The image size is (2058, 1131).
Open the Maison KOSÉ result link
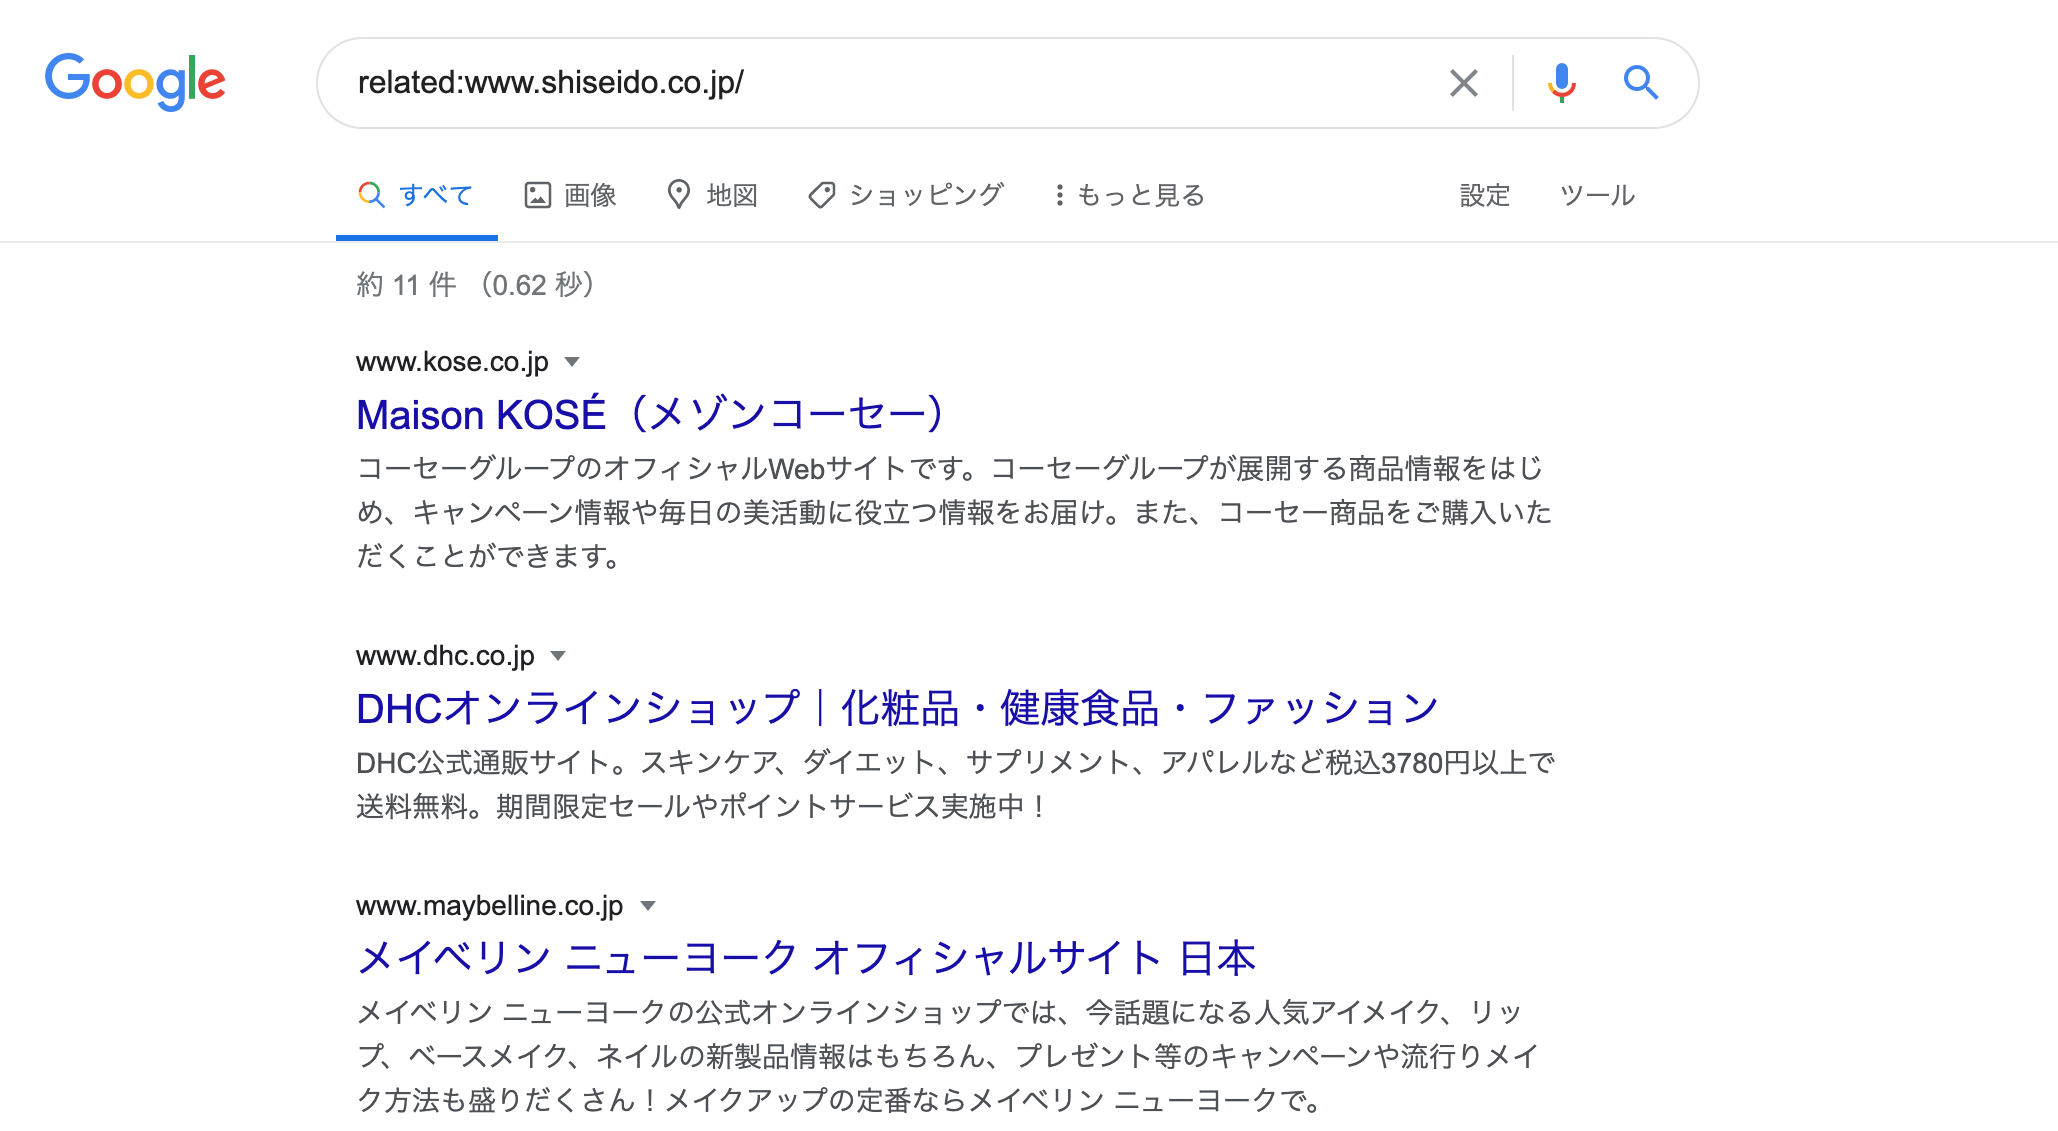[651, 414]
